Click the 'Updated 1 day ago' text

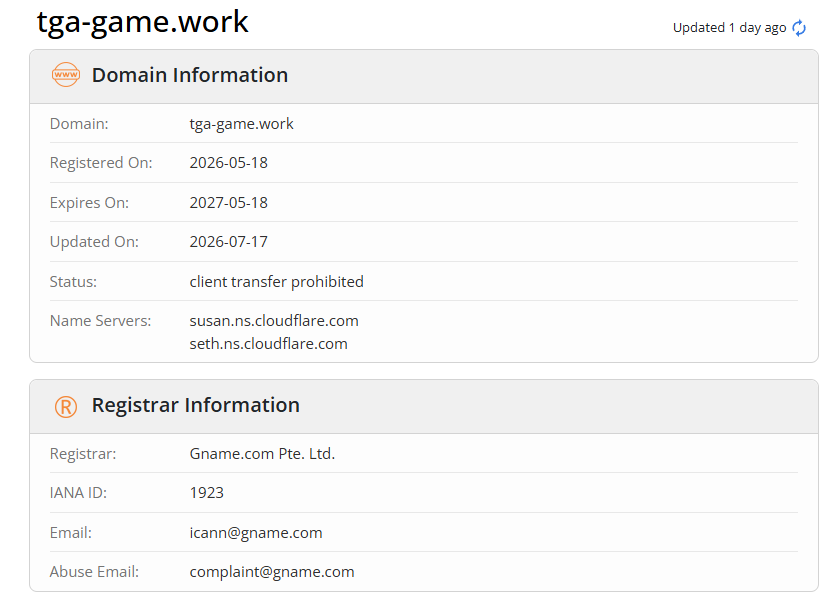coord(729,28)
